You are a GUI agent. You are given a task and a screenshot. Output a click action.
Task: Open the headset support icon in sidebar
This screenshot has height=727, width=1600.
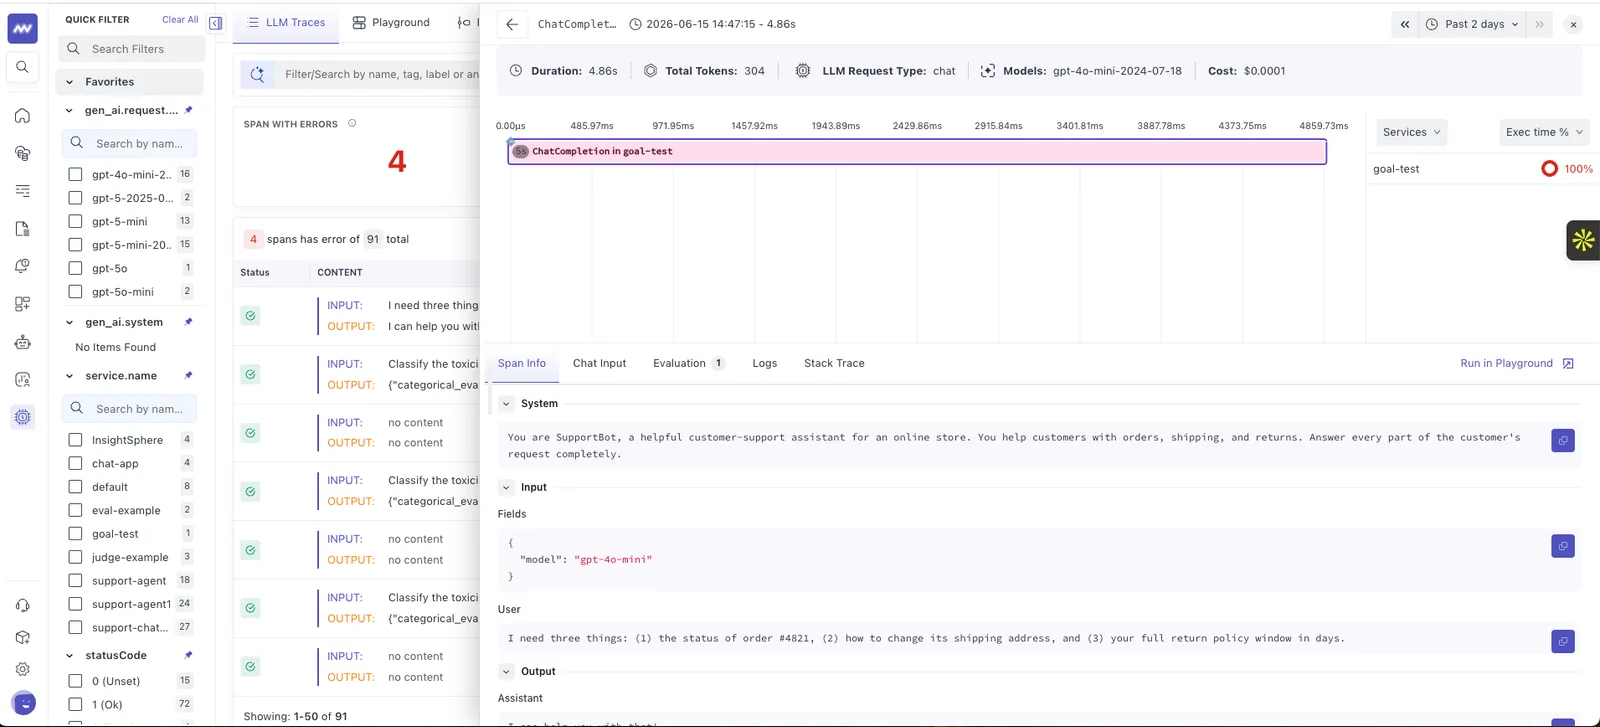click(x=22, y=605)
